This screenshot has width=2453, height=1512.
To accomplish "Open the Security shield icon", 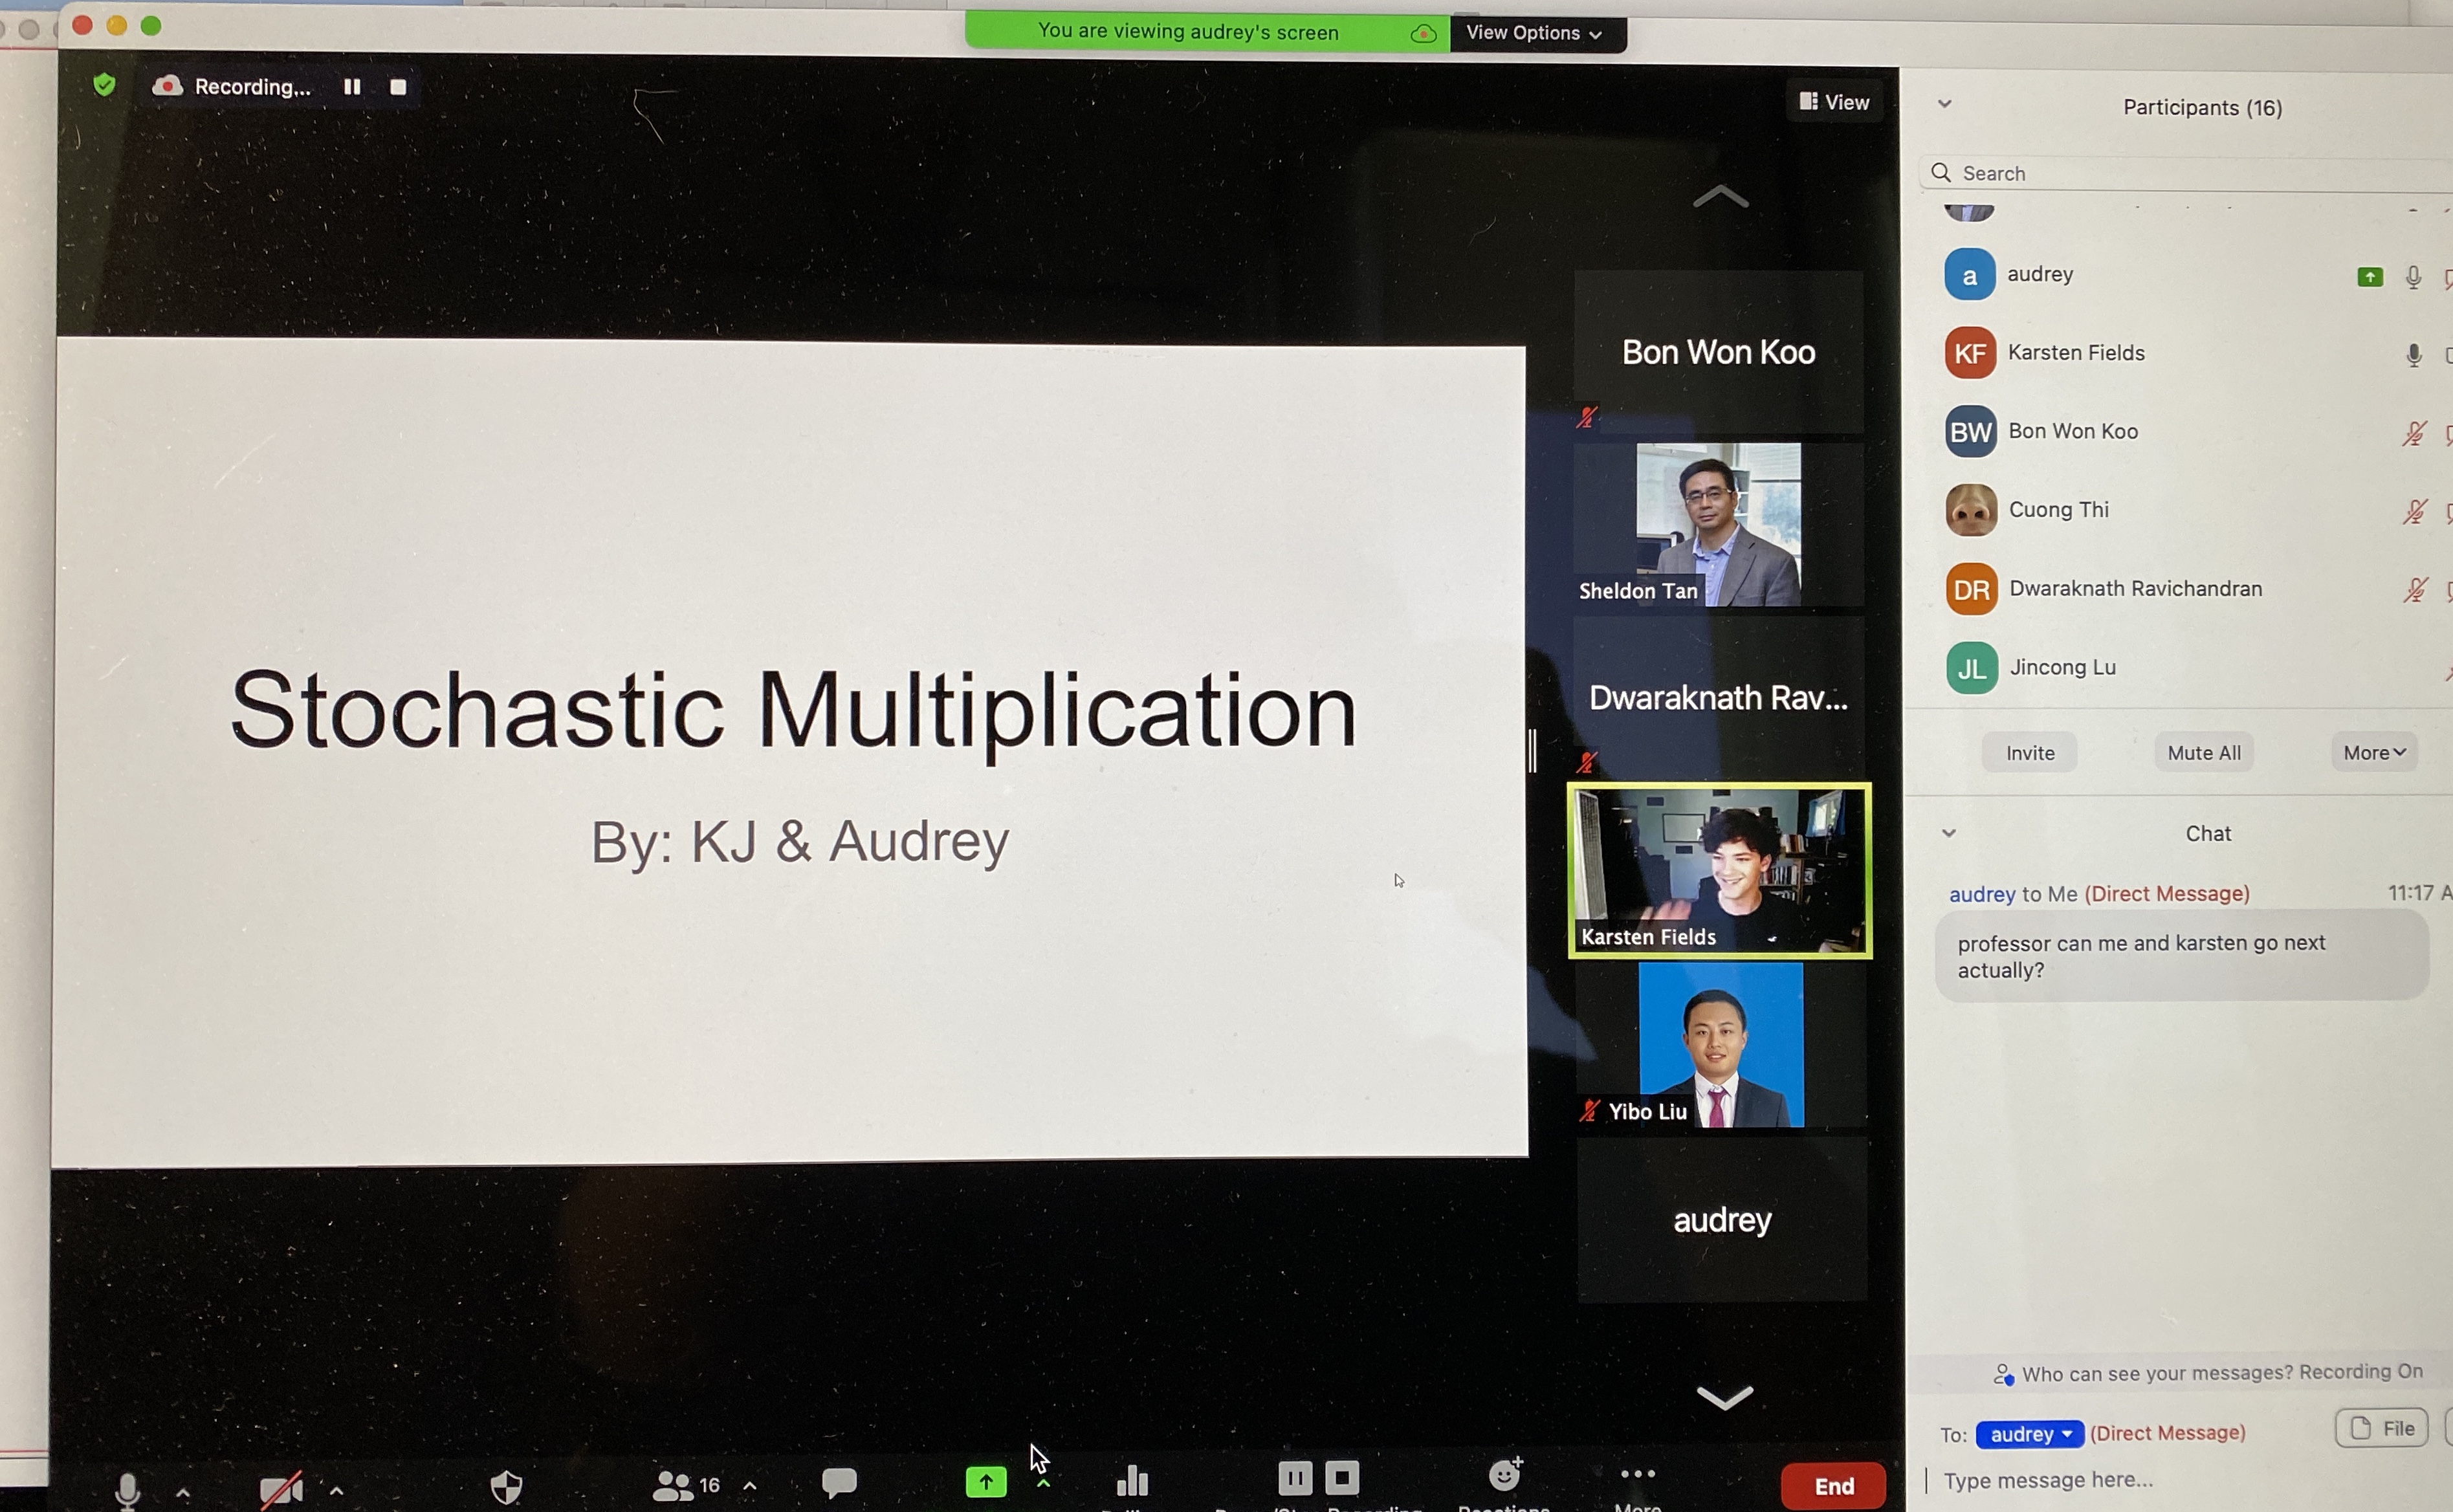I will click(507, 1486).
